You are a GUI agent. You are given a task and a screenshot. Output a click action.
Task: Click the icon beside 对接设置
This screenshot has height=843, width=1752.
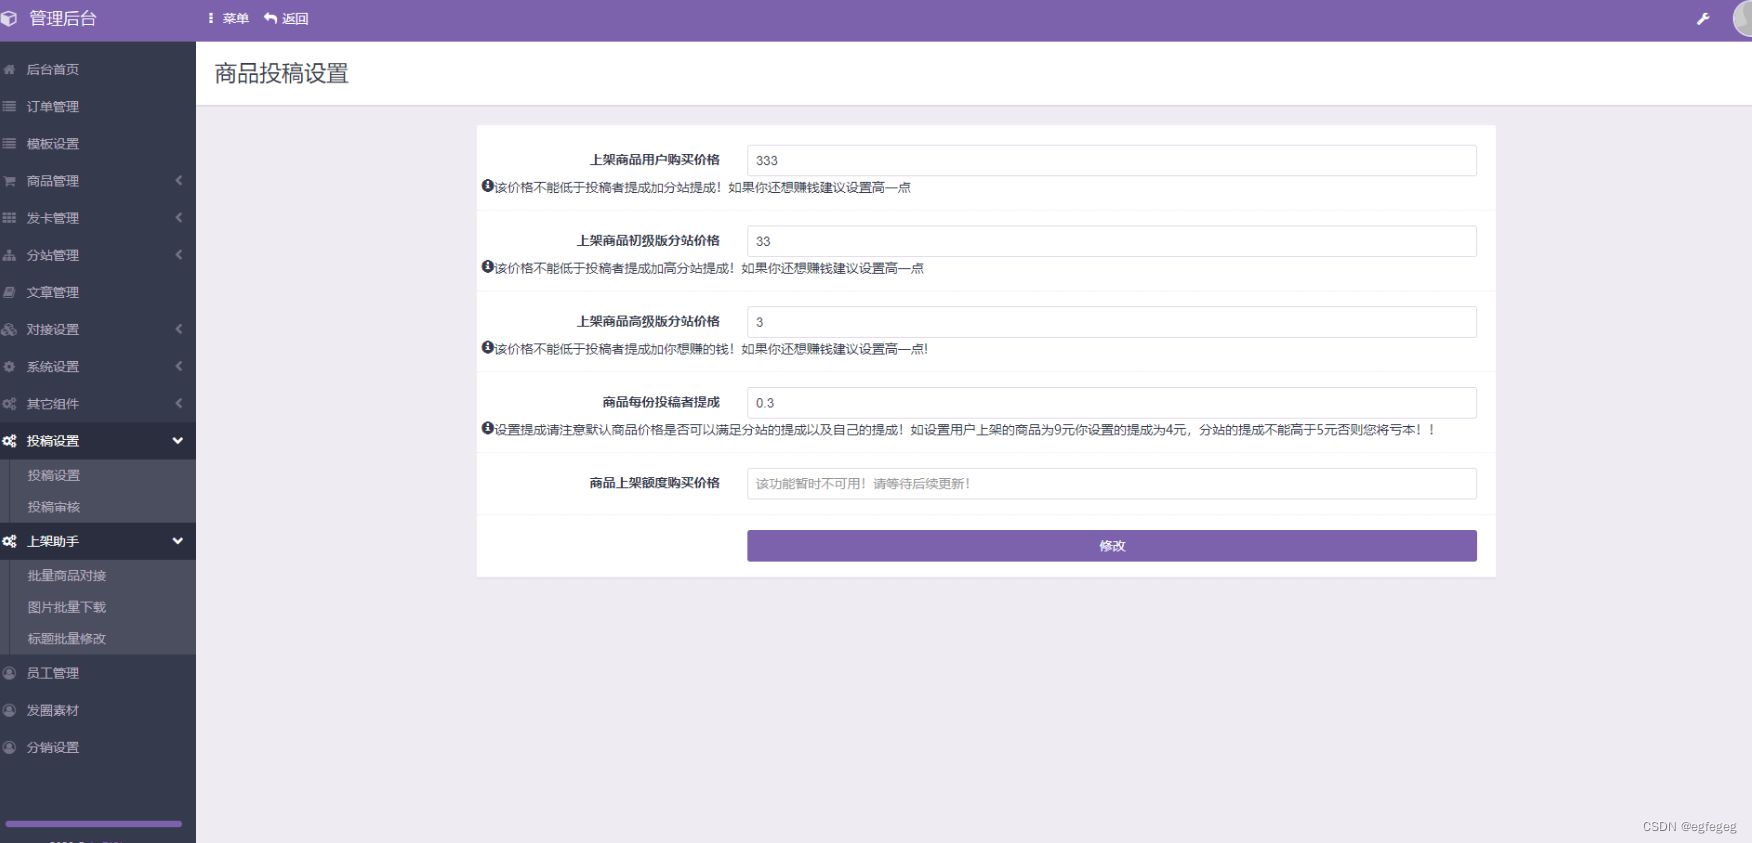[x=9, y=329]
